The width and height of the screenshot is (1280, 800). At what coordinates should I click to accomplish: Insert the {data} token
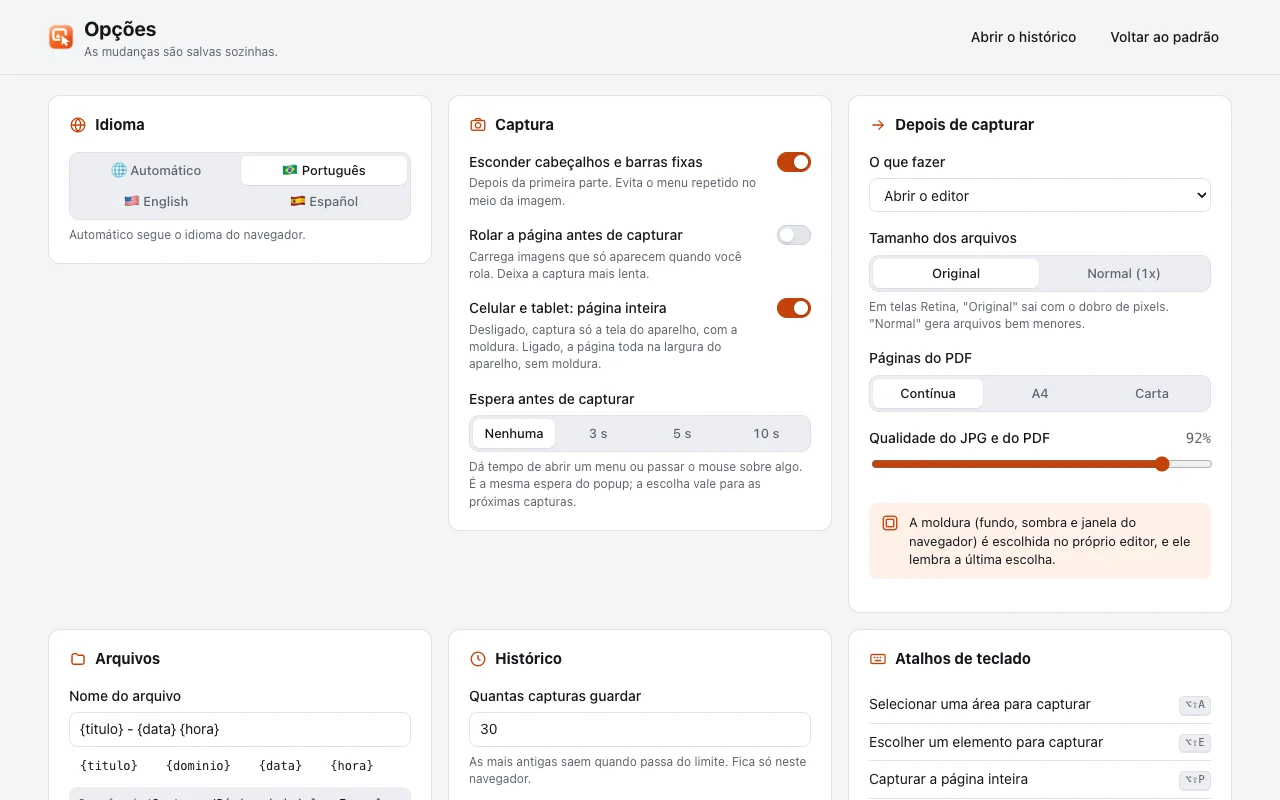coord(280,766)
